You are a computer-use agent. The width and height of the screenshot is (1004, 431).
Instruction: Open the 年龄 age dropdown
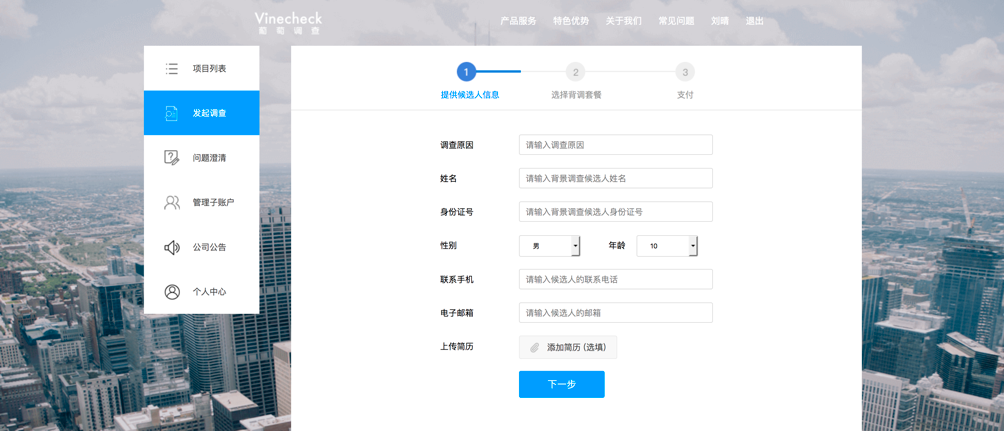point(667,246)
